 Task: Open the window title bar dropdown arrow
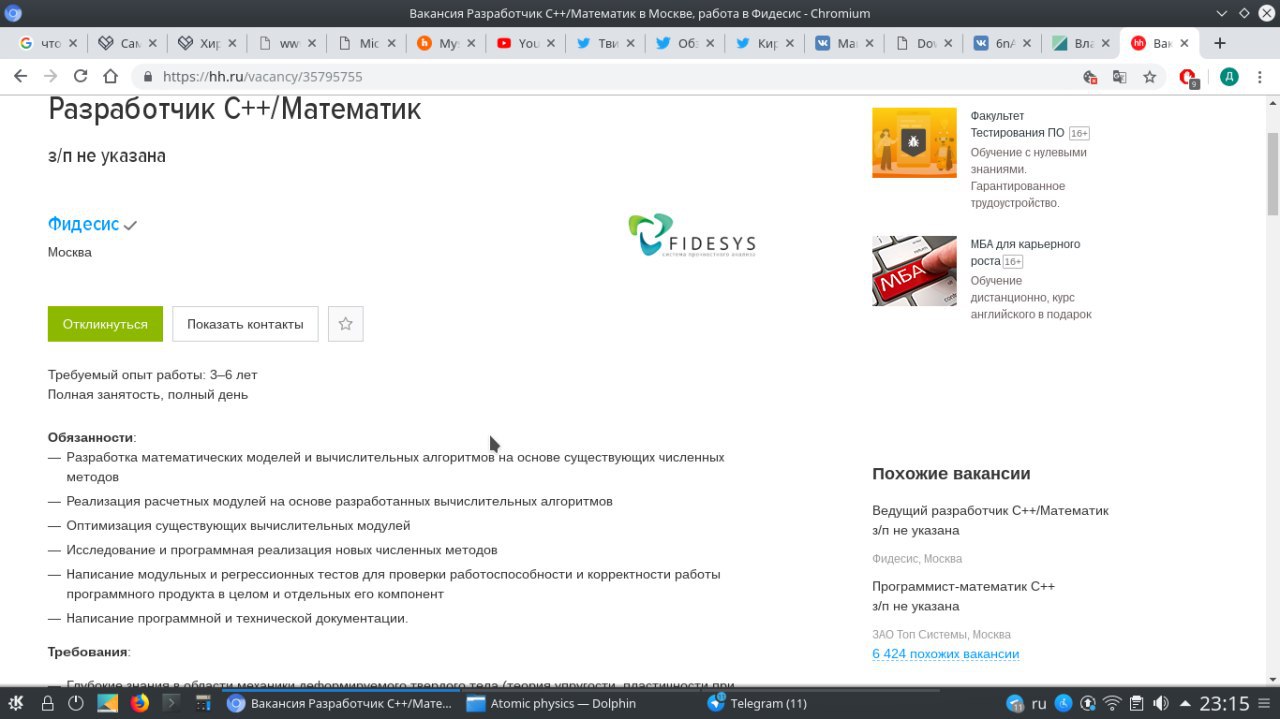tap(1222, 13)
